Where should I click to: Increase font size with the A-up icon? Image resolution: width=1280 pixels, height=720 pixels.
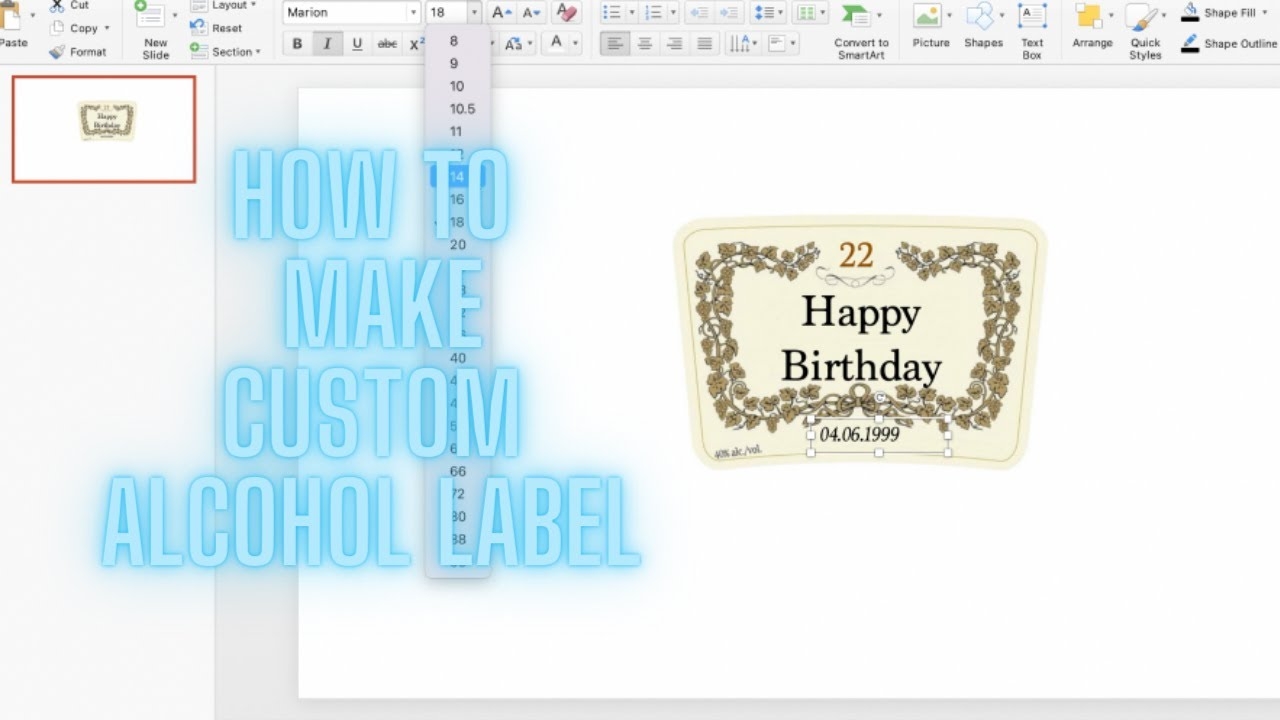(x=501, y=13)
